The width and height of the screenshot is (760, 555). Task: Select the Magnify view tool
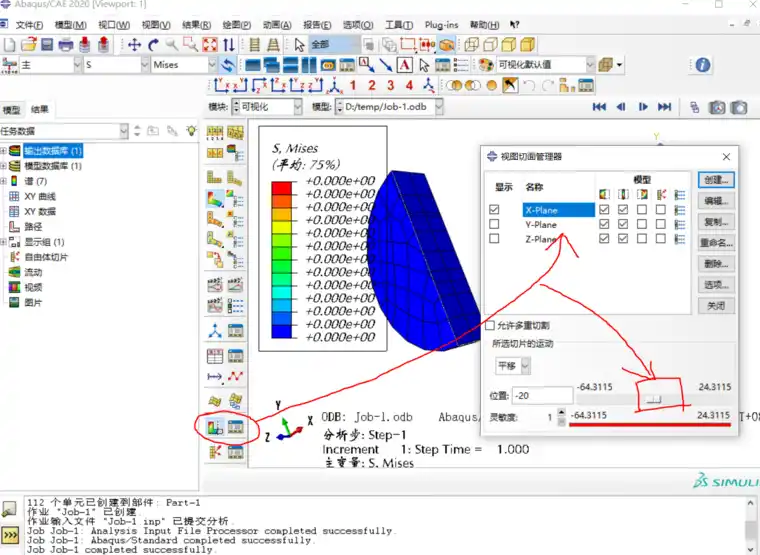(x=172, y=45)
